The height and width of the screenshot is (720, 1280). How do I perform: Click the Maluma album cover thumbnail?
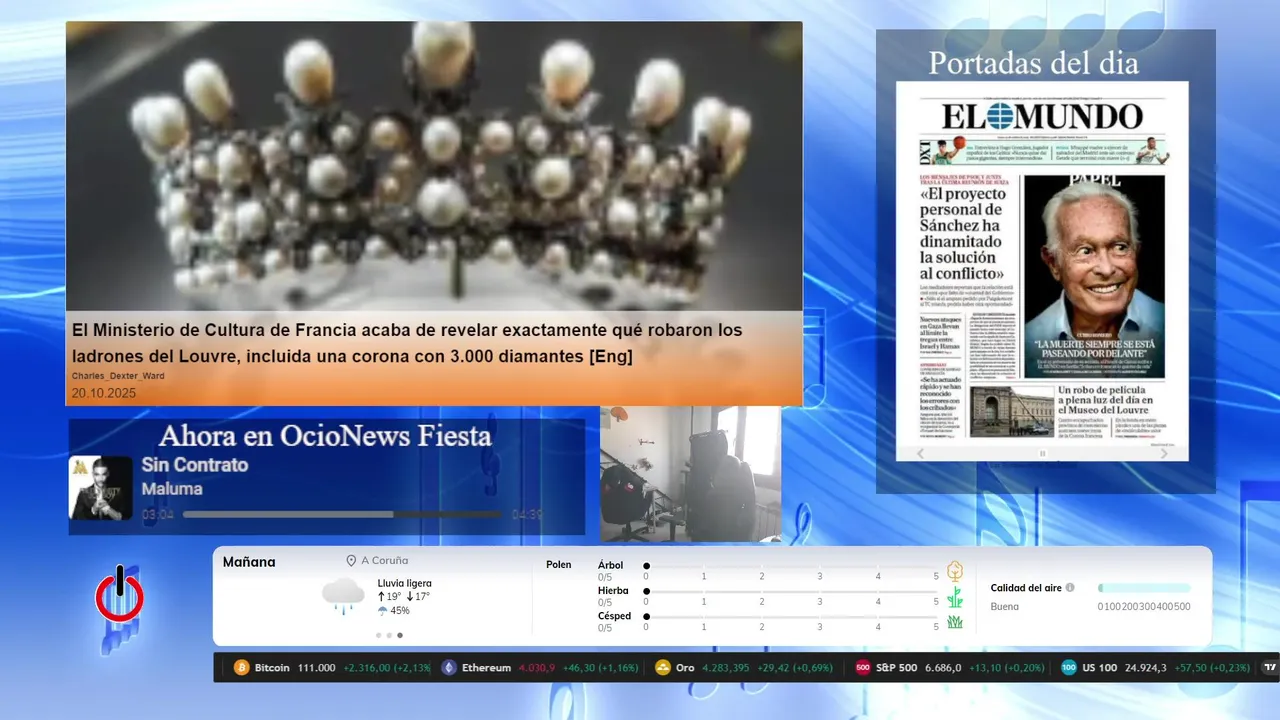pos(101,488)
